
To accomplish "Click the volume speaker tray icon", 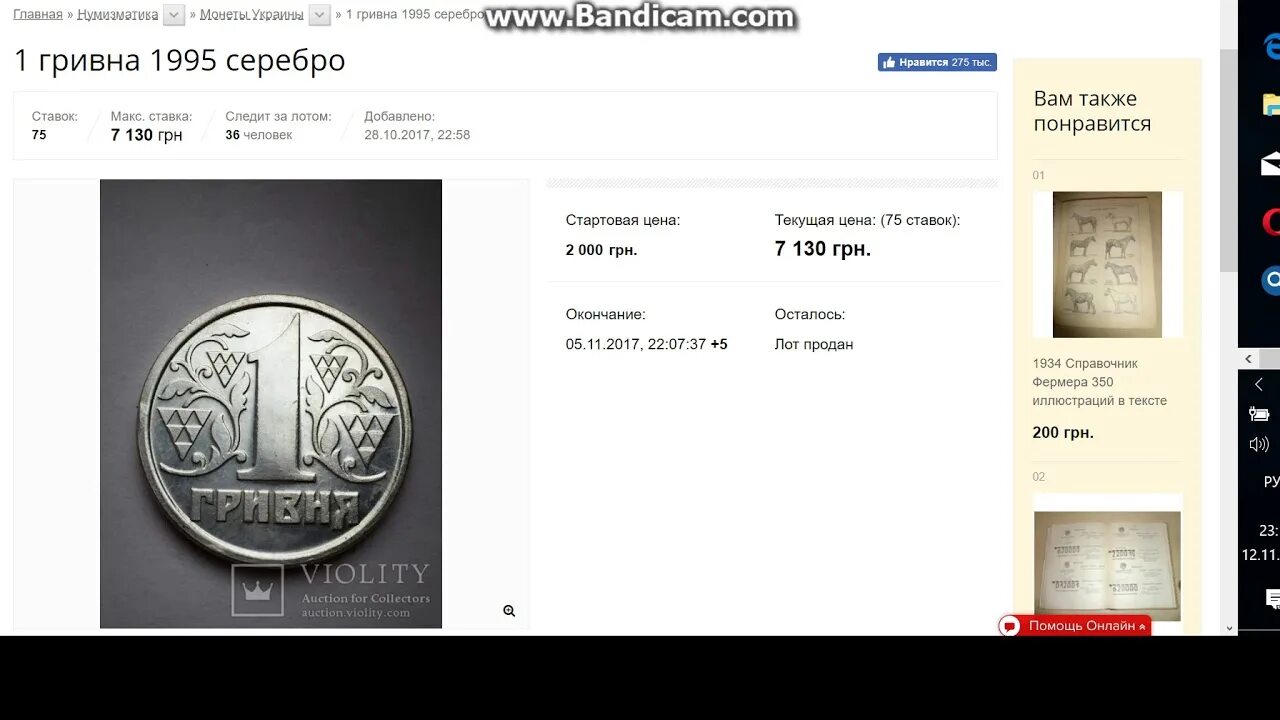I will coord(1259,444).
